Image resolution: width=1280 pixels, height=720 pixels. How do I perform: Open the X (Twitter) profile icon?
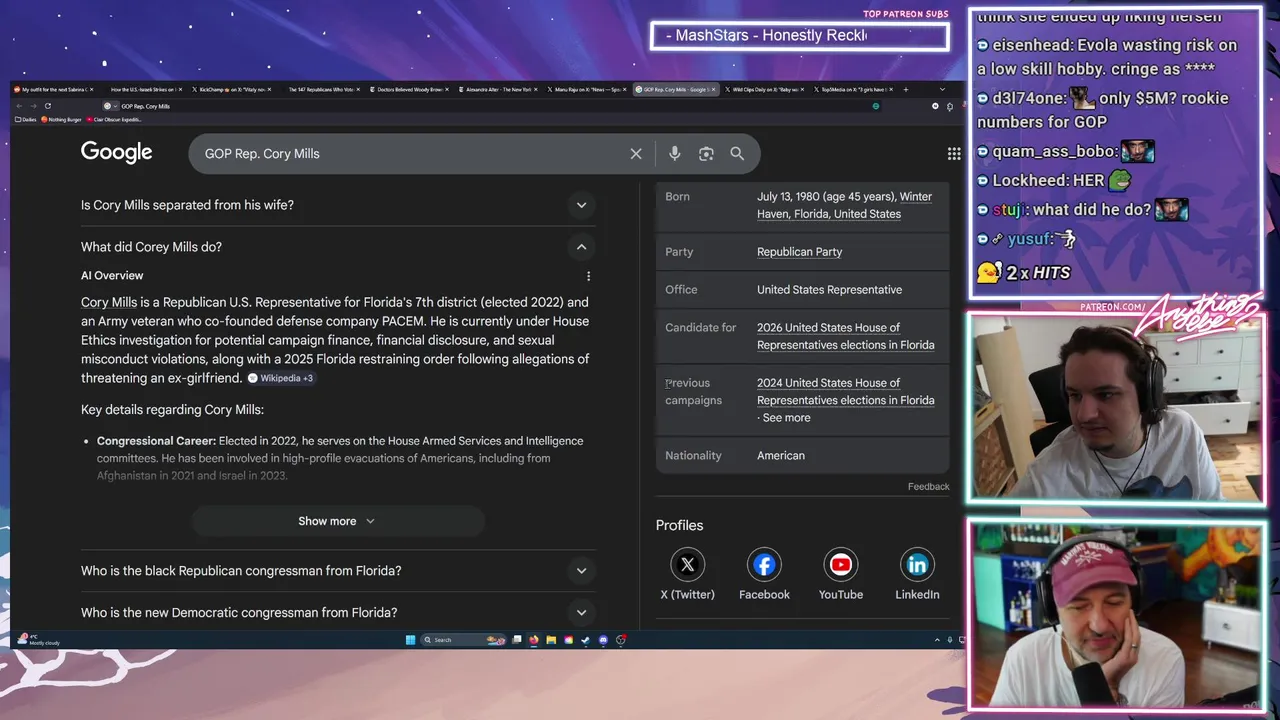pos(687,565)
